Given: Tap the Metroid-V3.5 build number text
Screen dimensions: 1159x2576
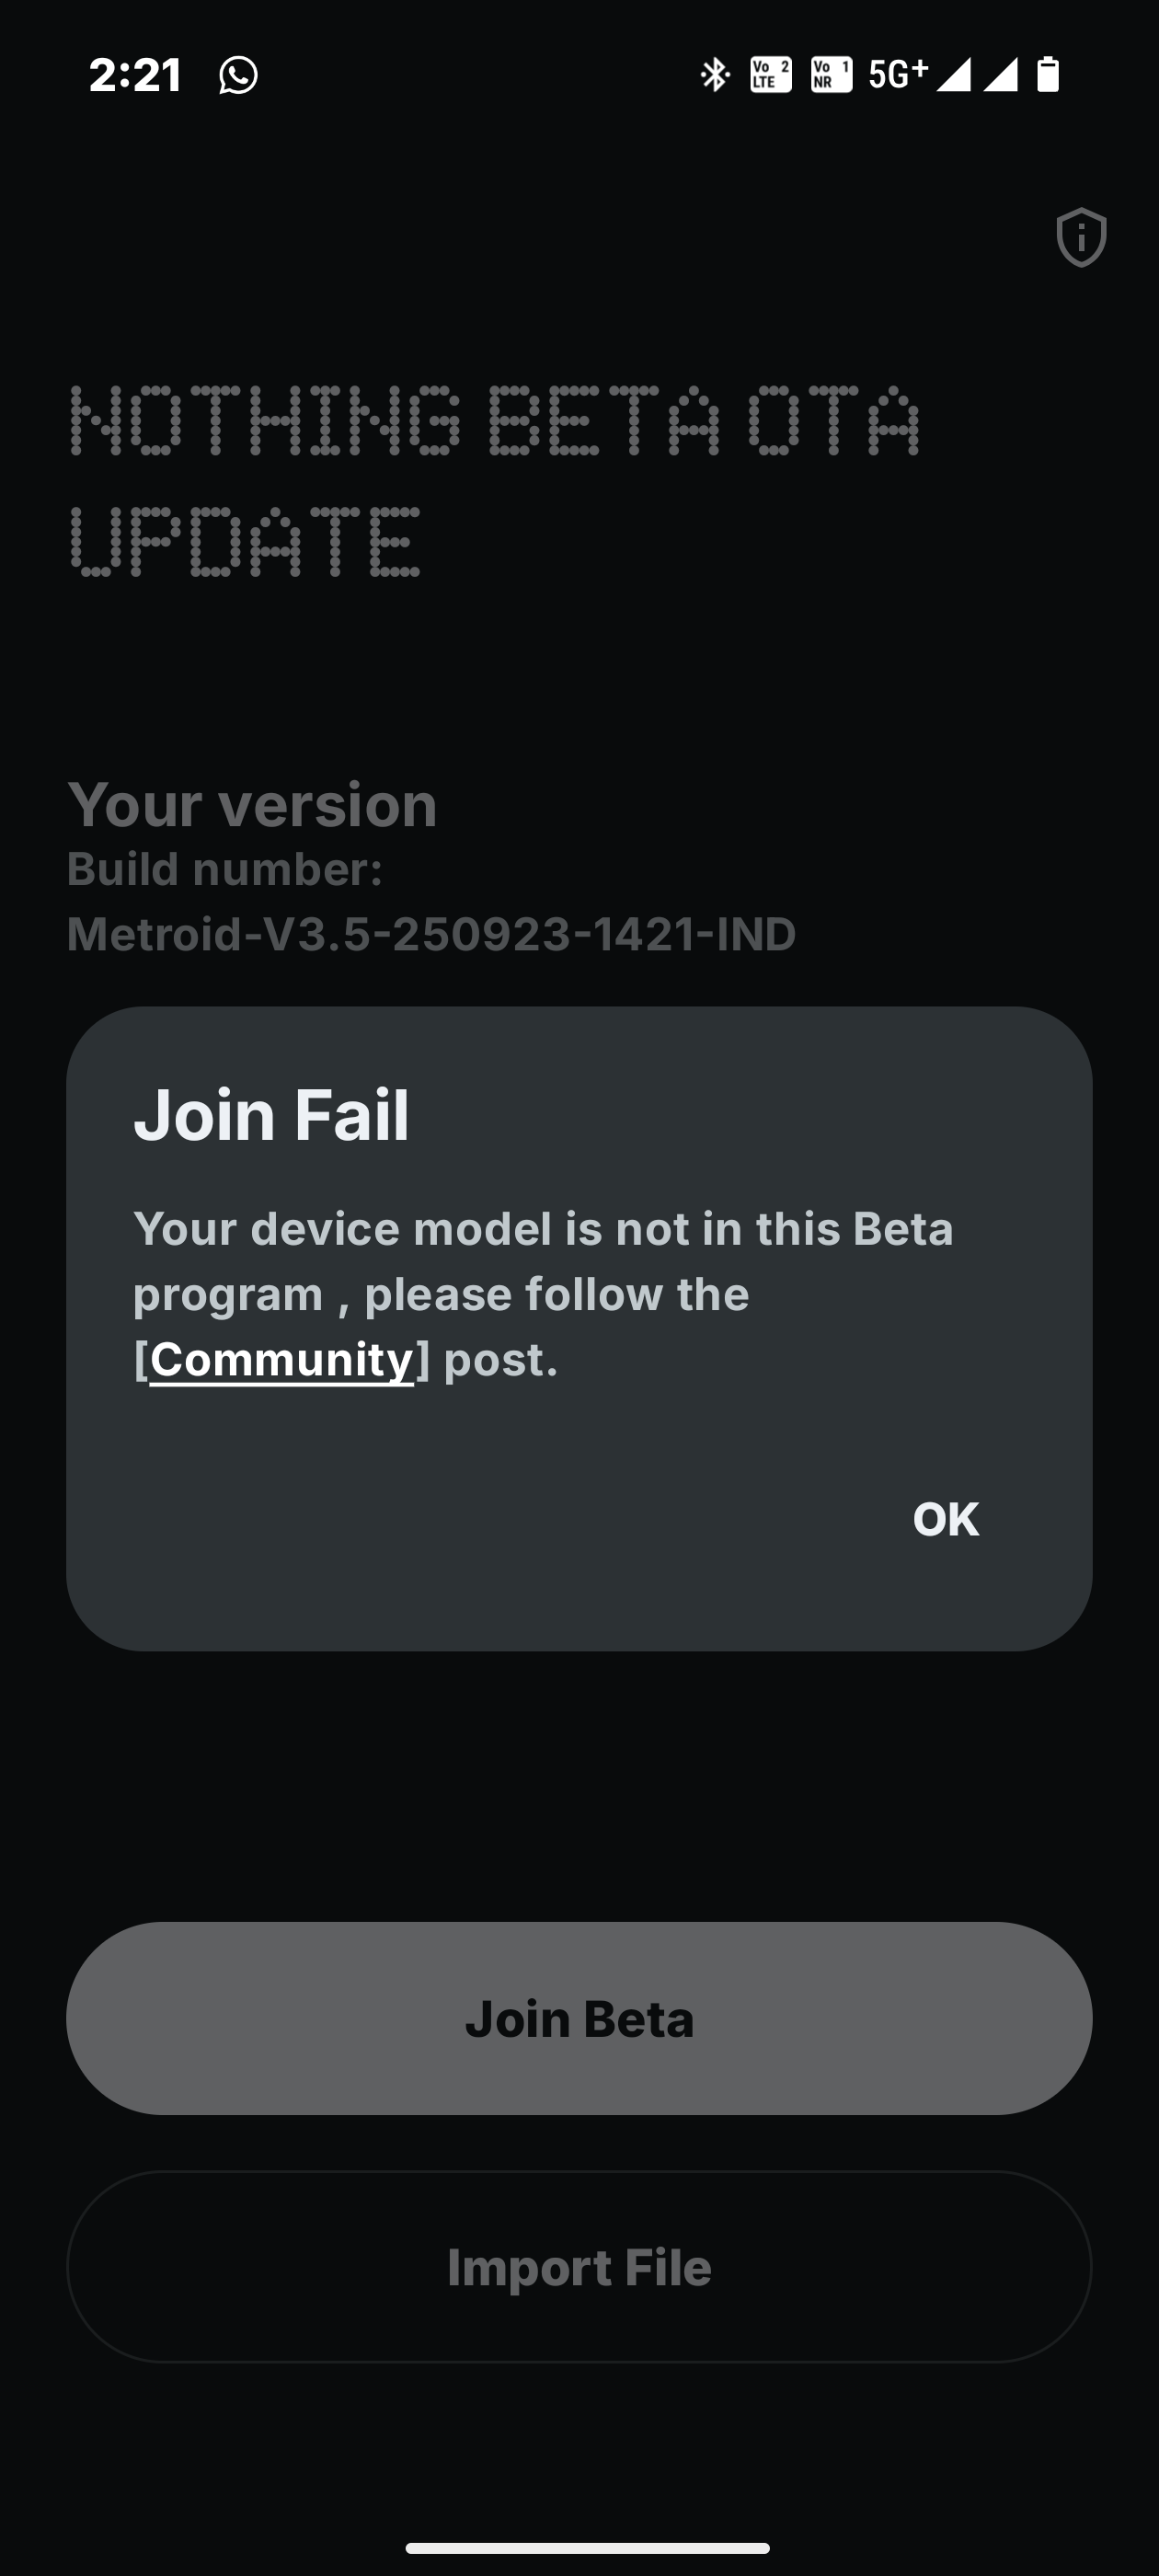Looking at the screenshot, I should click(431, 934).
